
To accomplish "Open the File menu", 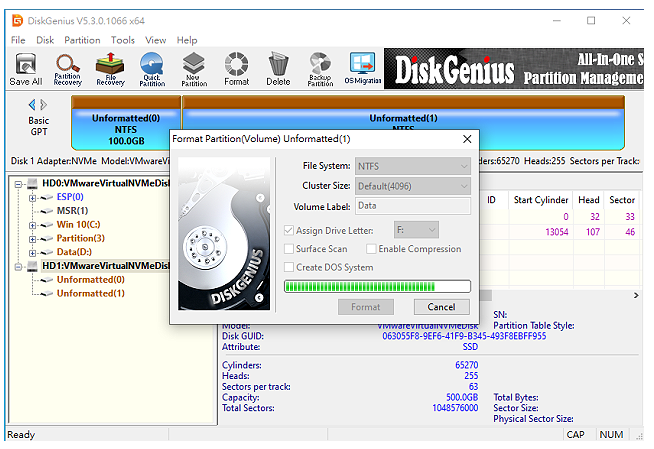I will pos(18,40).
